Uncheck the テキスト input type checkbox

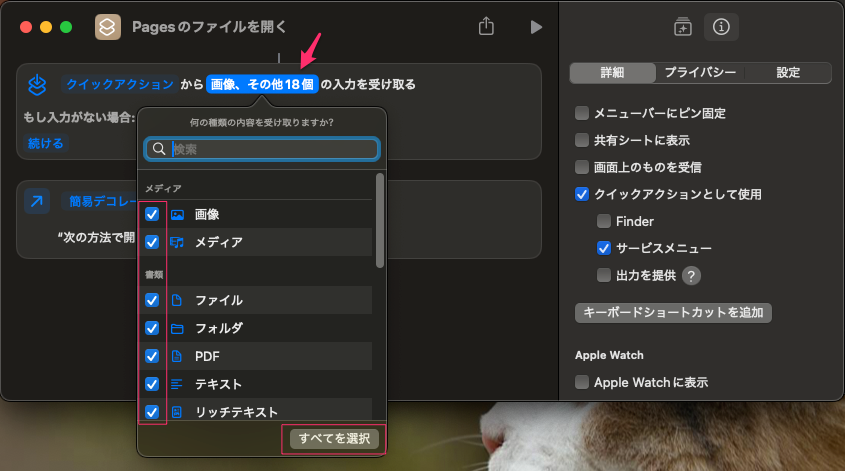click(152, 384)
